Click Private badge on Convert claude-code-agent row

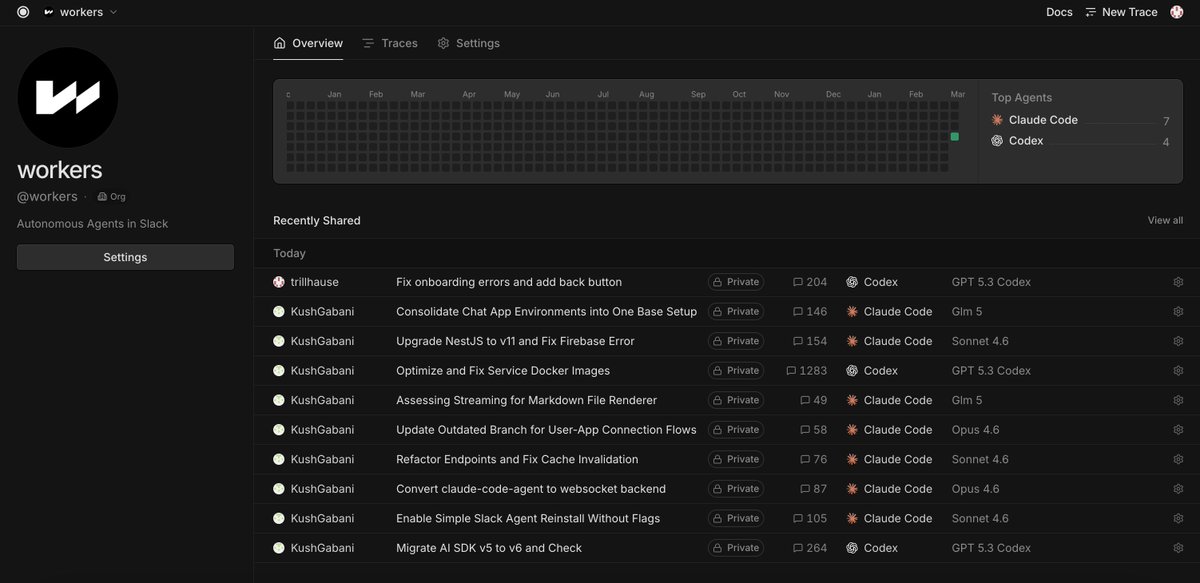pyautogui.click(x=736, y=489)
